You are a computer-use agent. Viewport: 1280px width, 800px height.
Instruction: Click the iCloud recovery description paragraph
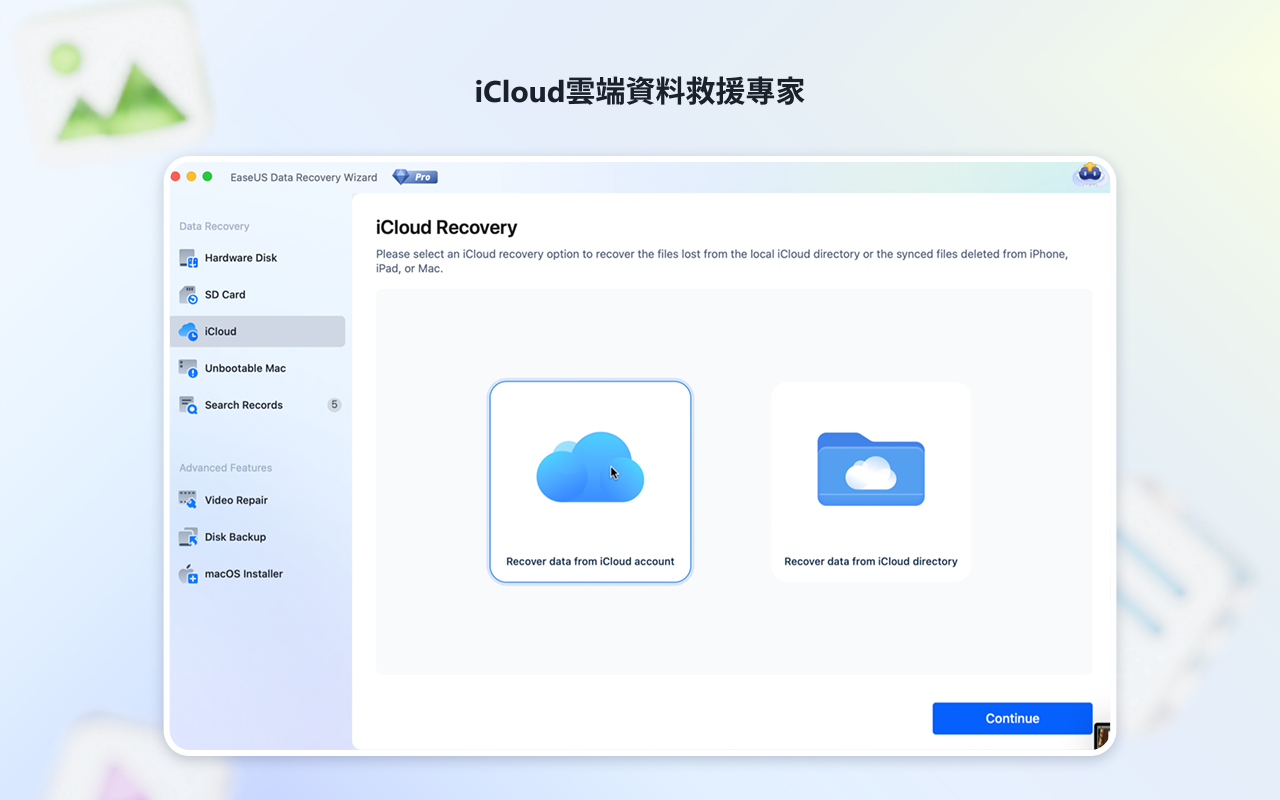[x=721, y=261]
